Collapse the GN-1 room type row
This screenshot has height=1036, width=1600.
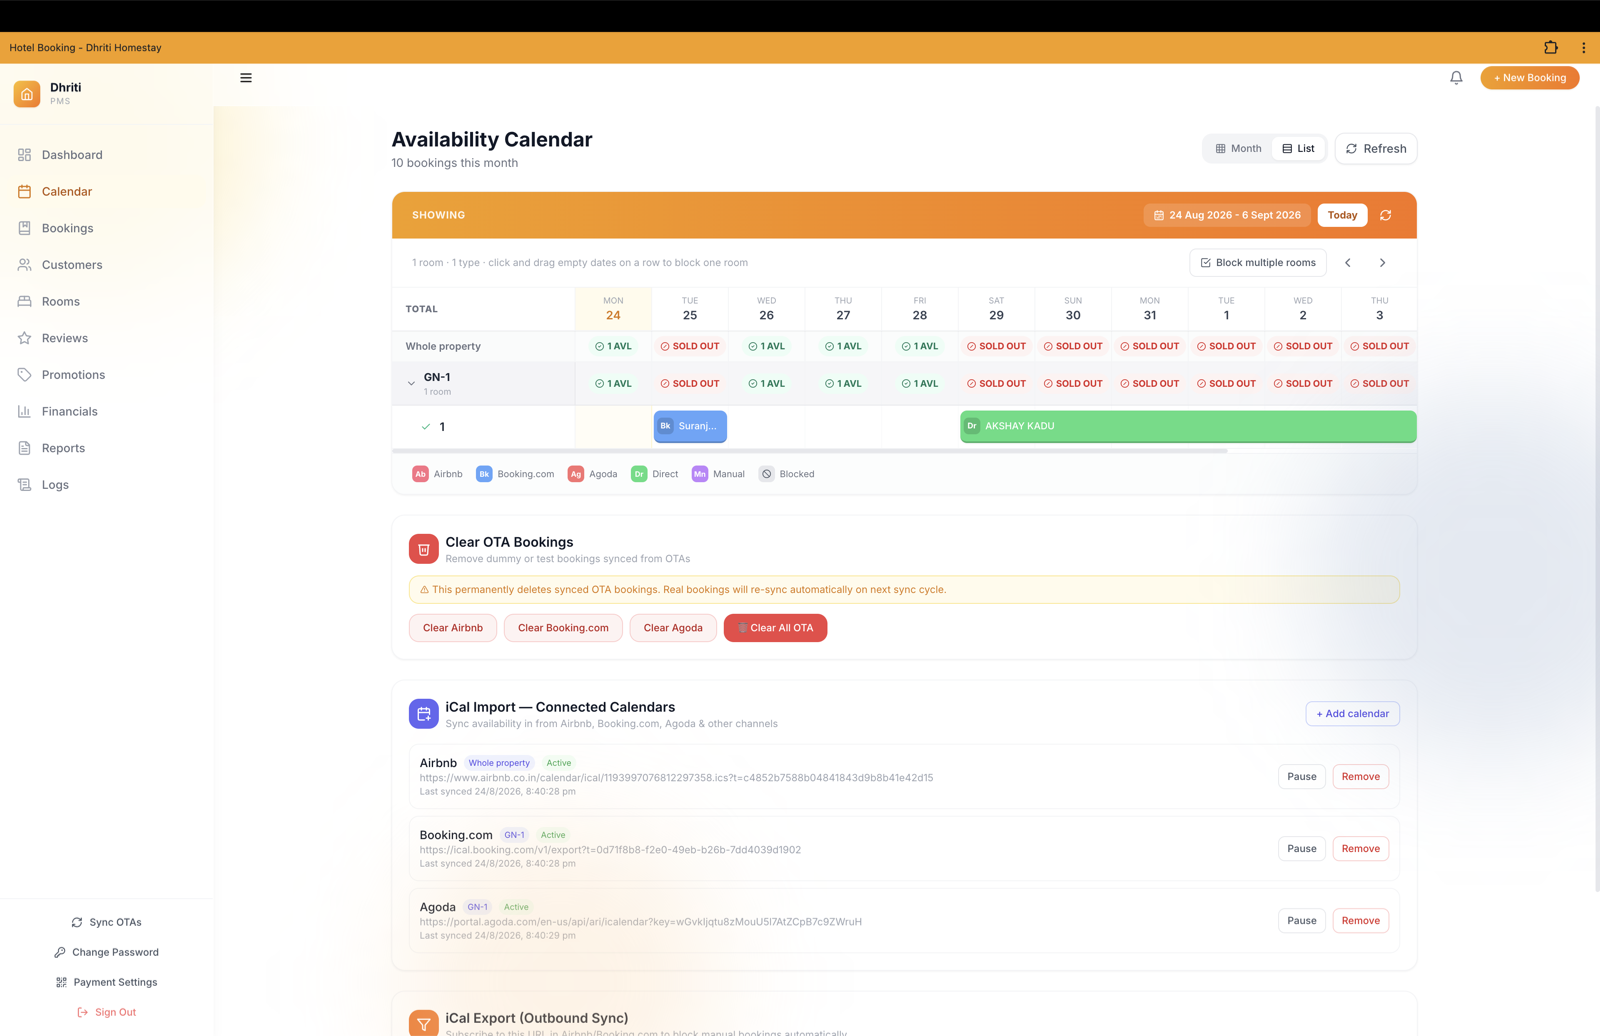(x=411, y=384)
